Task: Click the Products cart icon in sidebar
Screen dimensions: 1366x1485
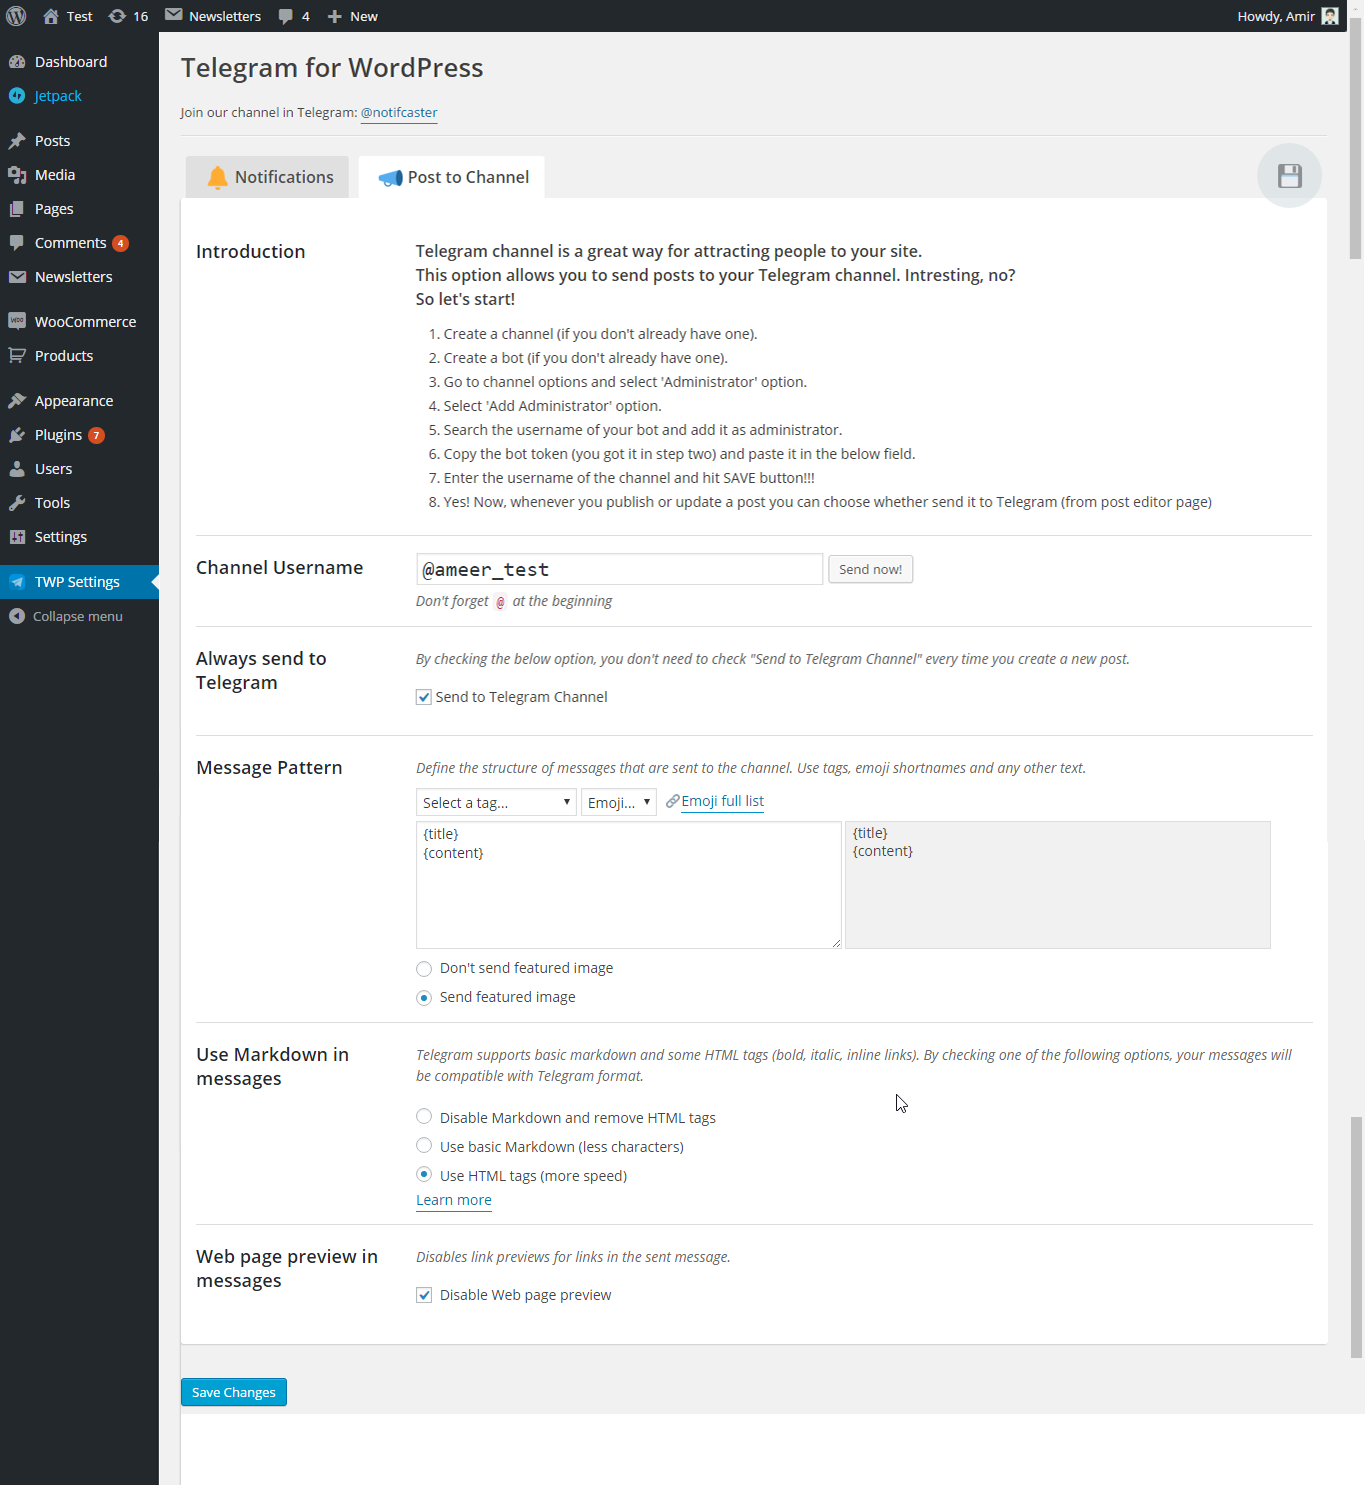Action: 17,356
